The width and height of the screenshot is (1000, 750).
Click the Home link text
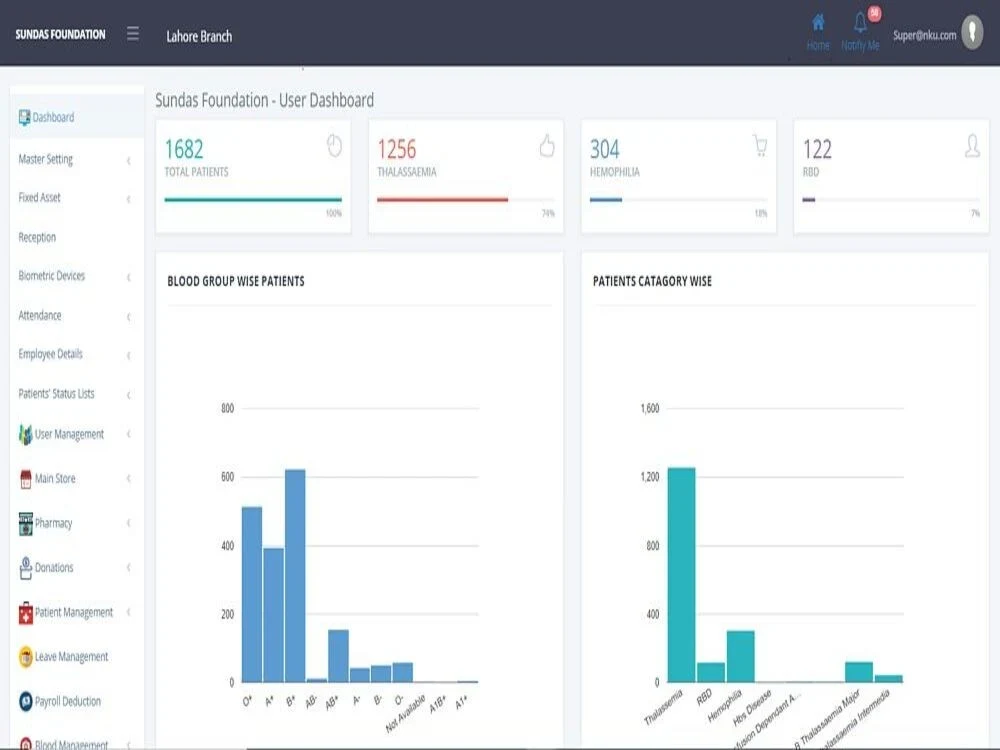click(x=818, y=45)
